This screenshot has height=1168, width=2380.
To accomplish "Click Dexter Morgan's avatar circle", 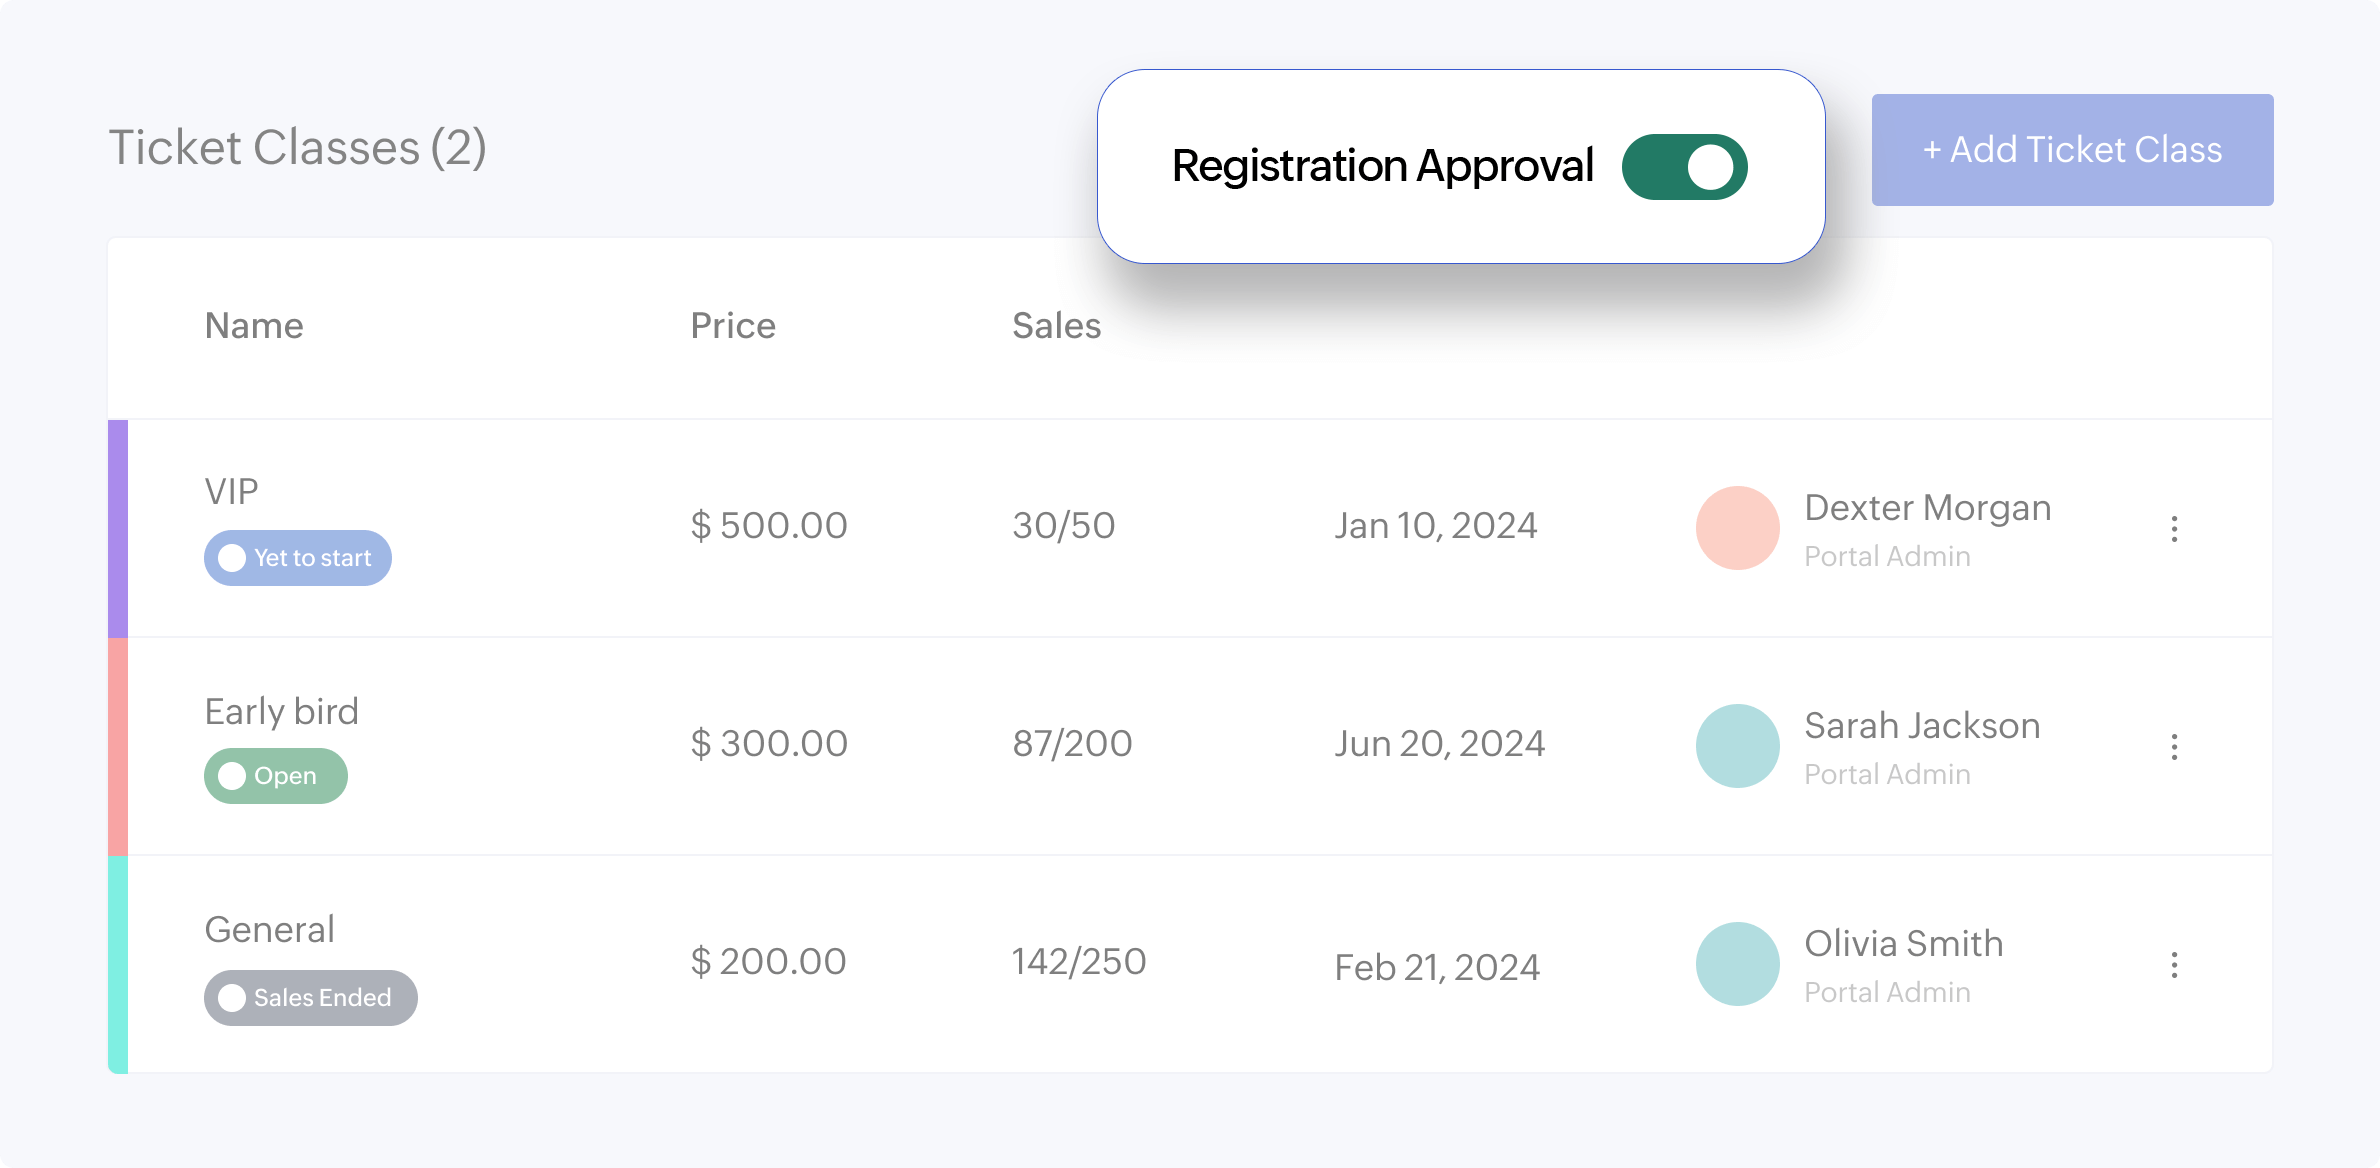I will (1738, 528).
